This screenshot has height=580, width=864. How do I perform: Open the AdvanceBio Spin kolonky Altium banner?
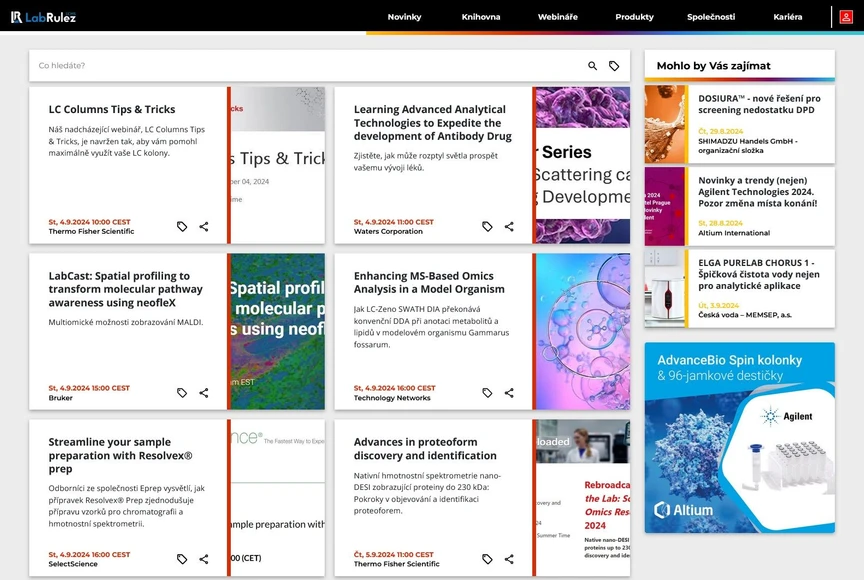click(739, 438)
